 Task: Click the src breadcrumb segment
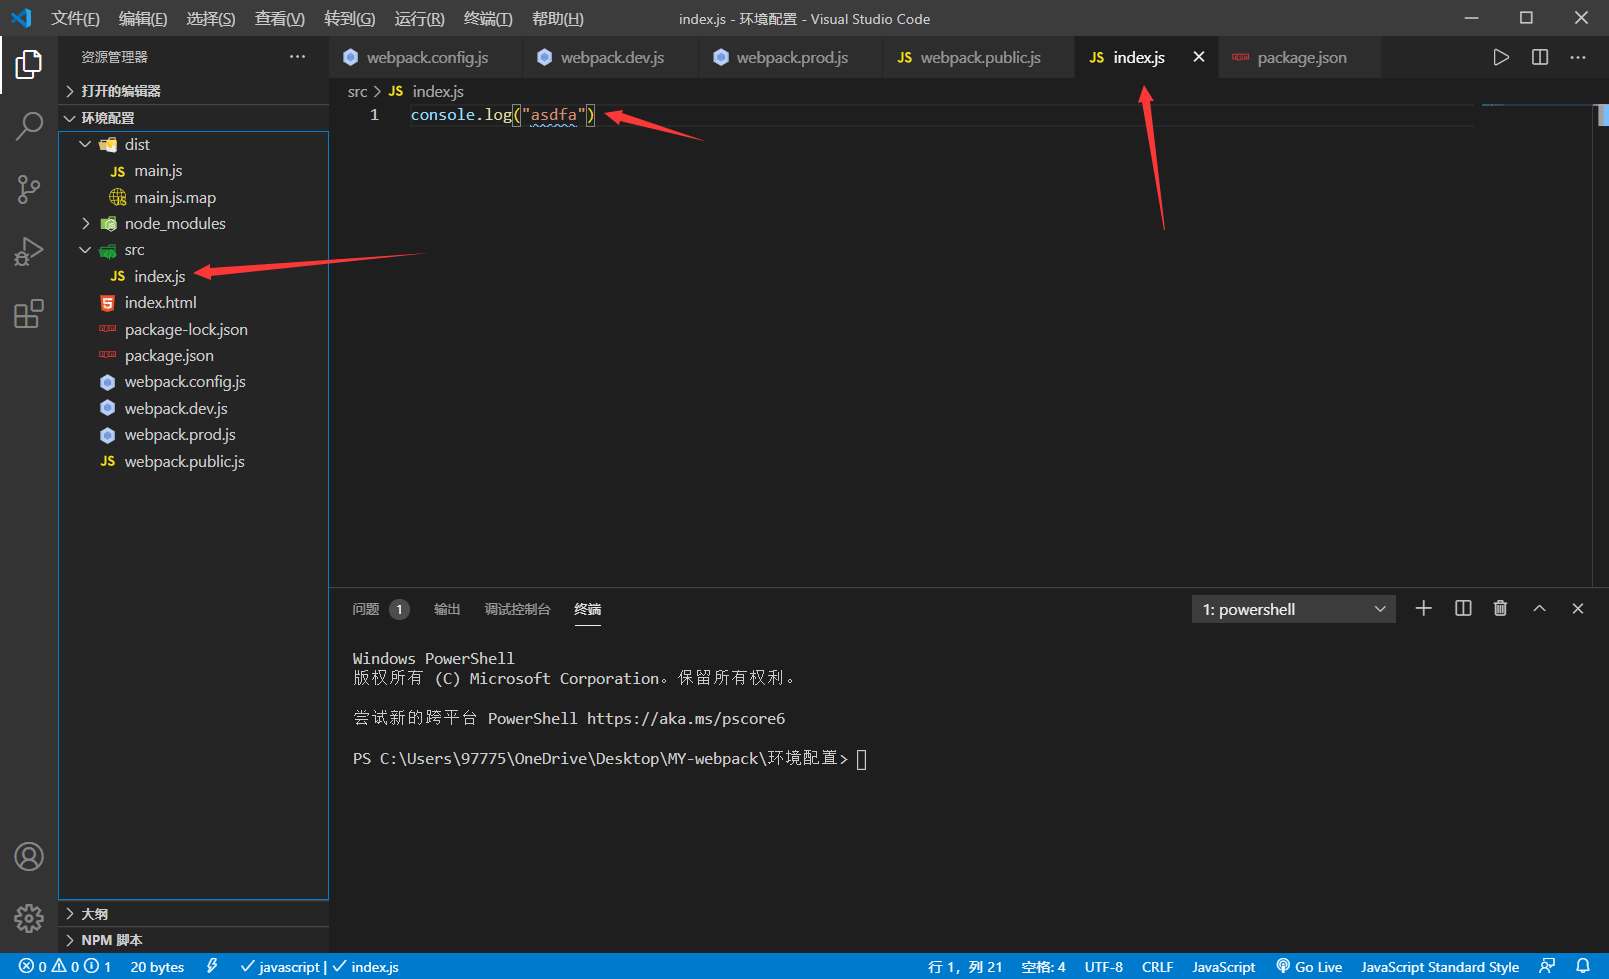pyautogui.click(x=357, y=91)
